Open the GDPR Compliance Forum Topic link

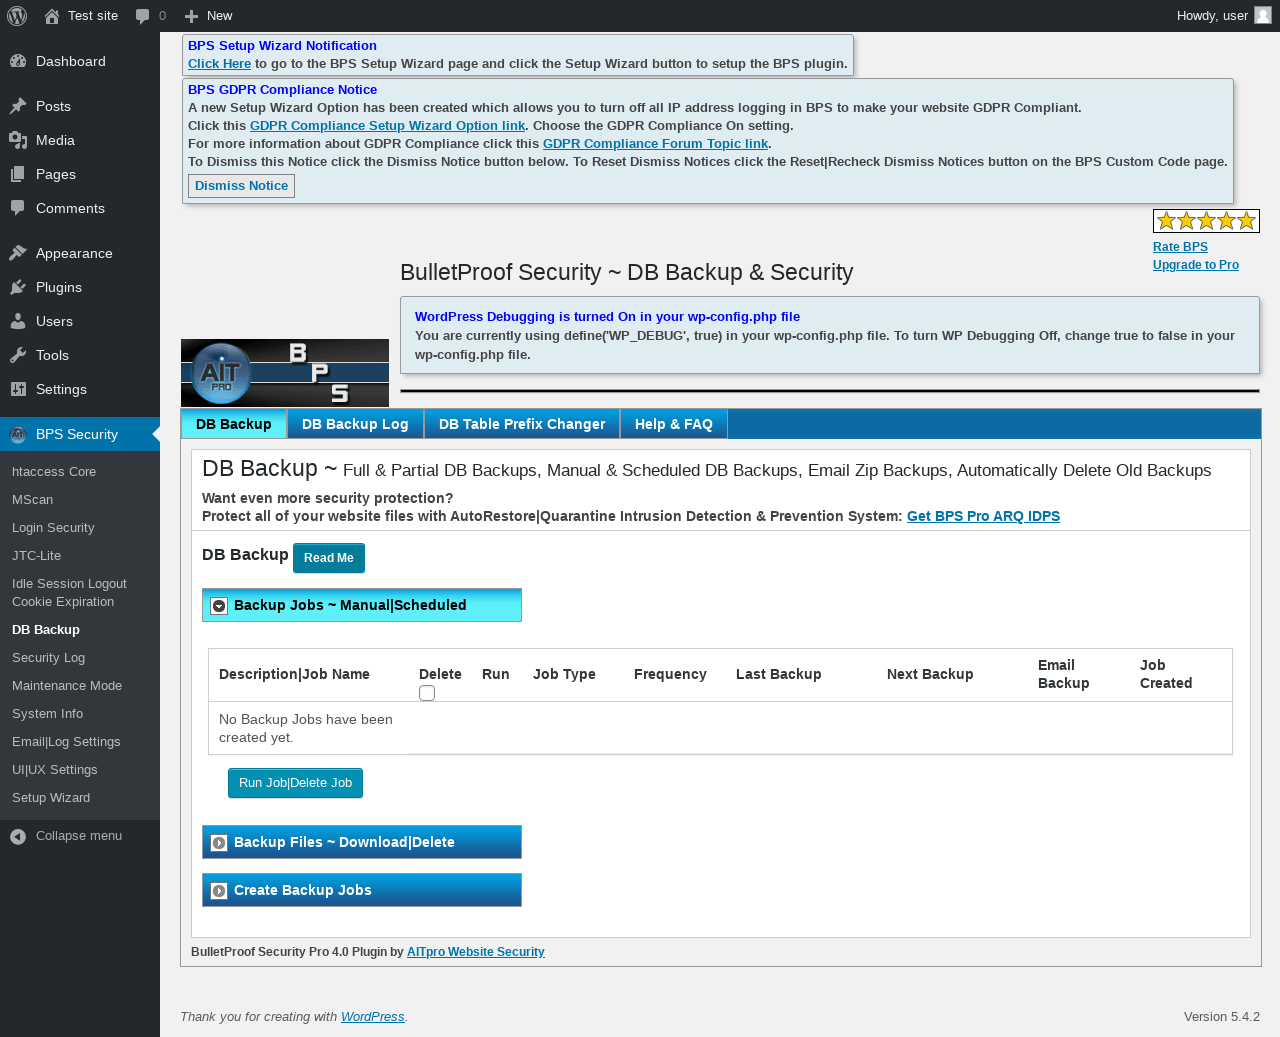click(x=655, y=144)
